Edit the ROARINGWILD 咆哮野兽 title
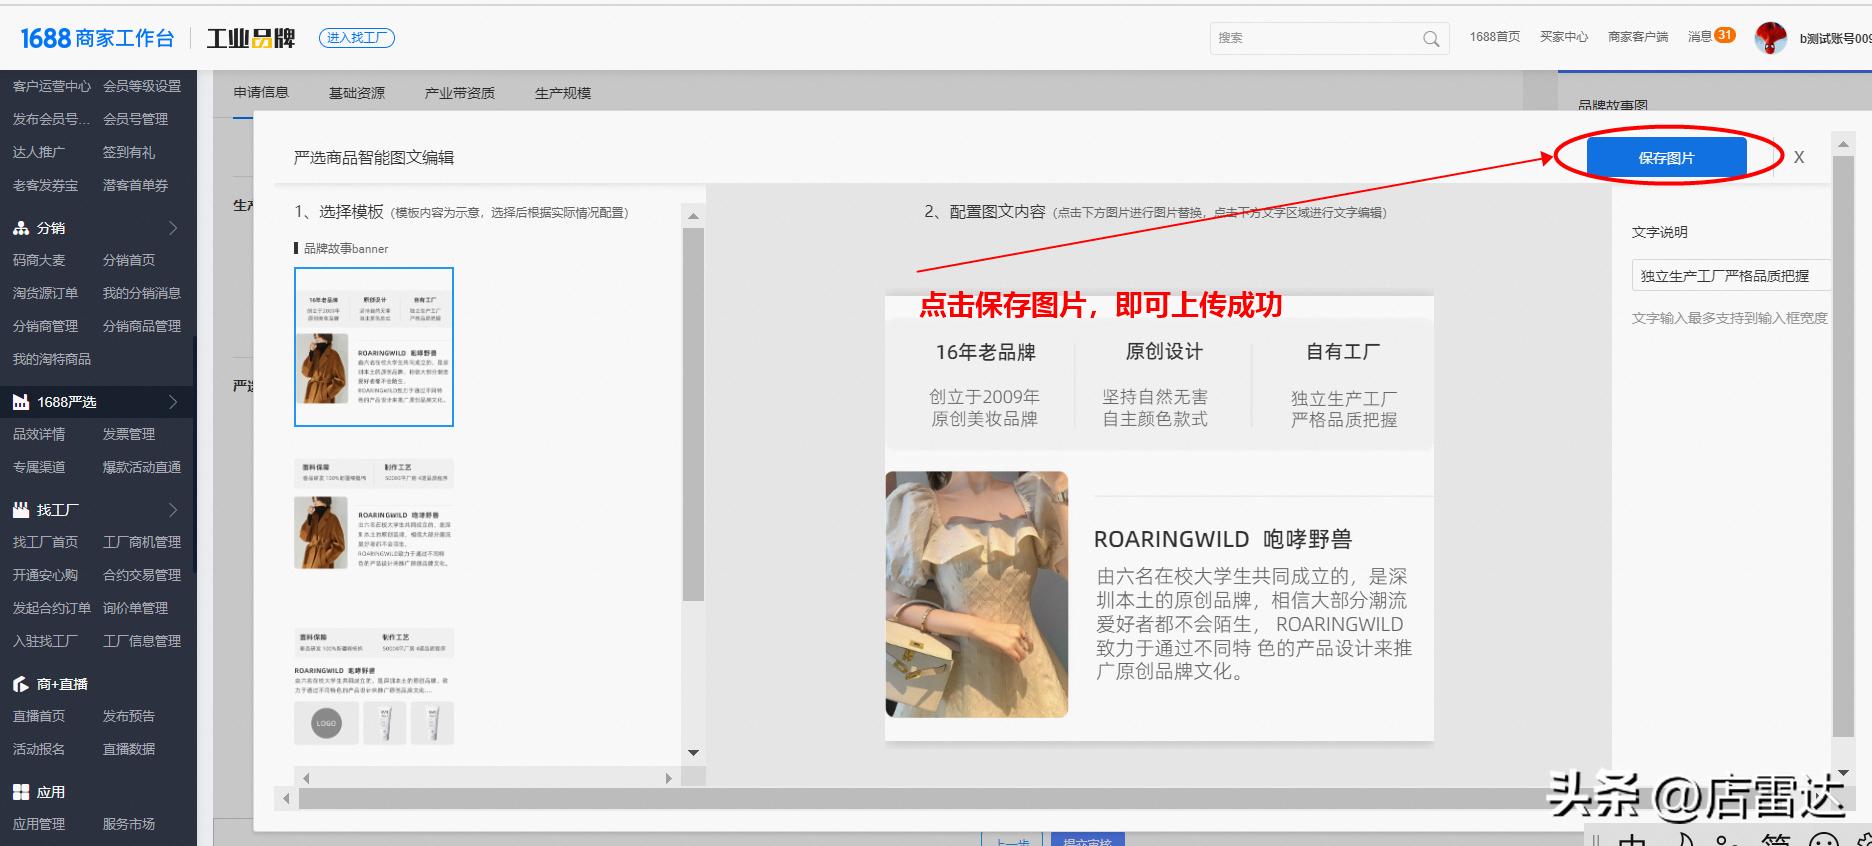1872x846 pixels. [1223, 539]
